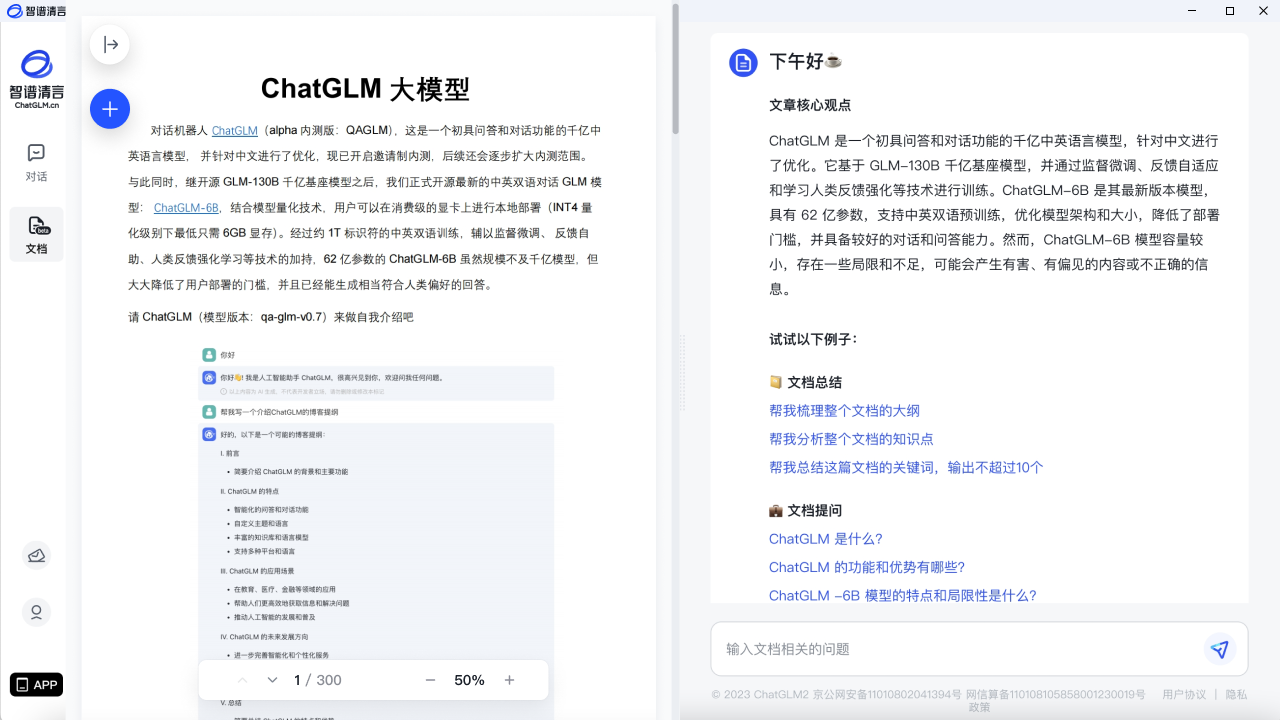Click the blue plus upload icon

[110, 108]
